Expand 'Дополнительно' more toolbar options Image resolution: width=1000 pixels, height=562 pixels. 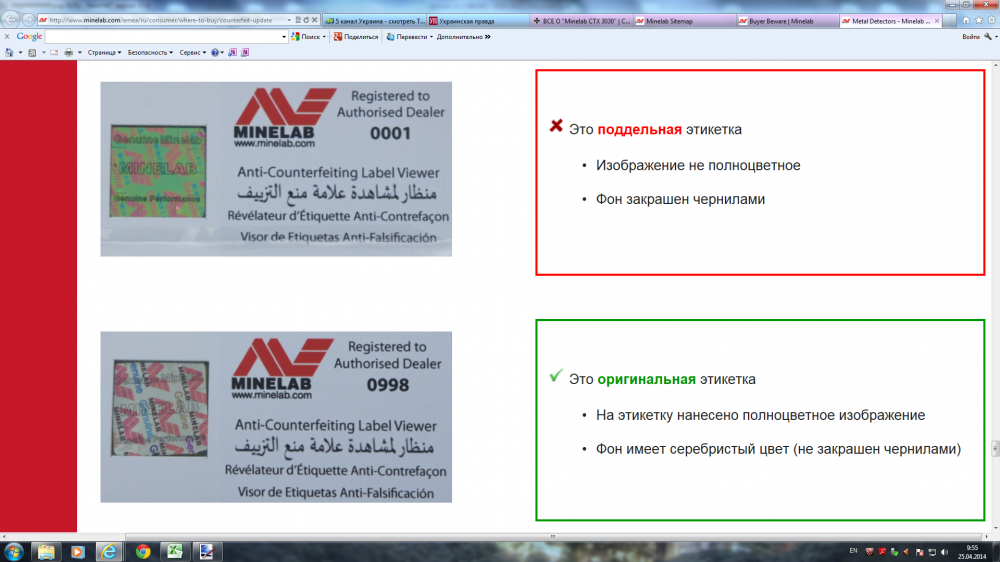[x=464, y=37]
